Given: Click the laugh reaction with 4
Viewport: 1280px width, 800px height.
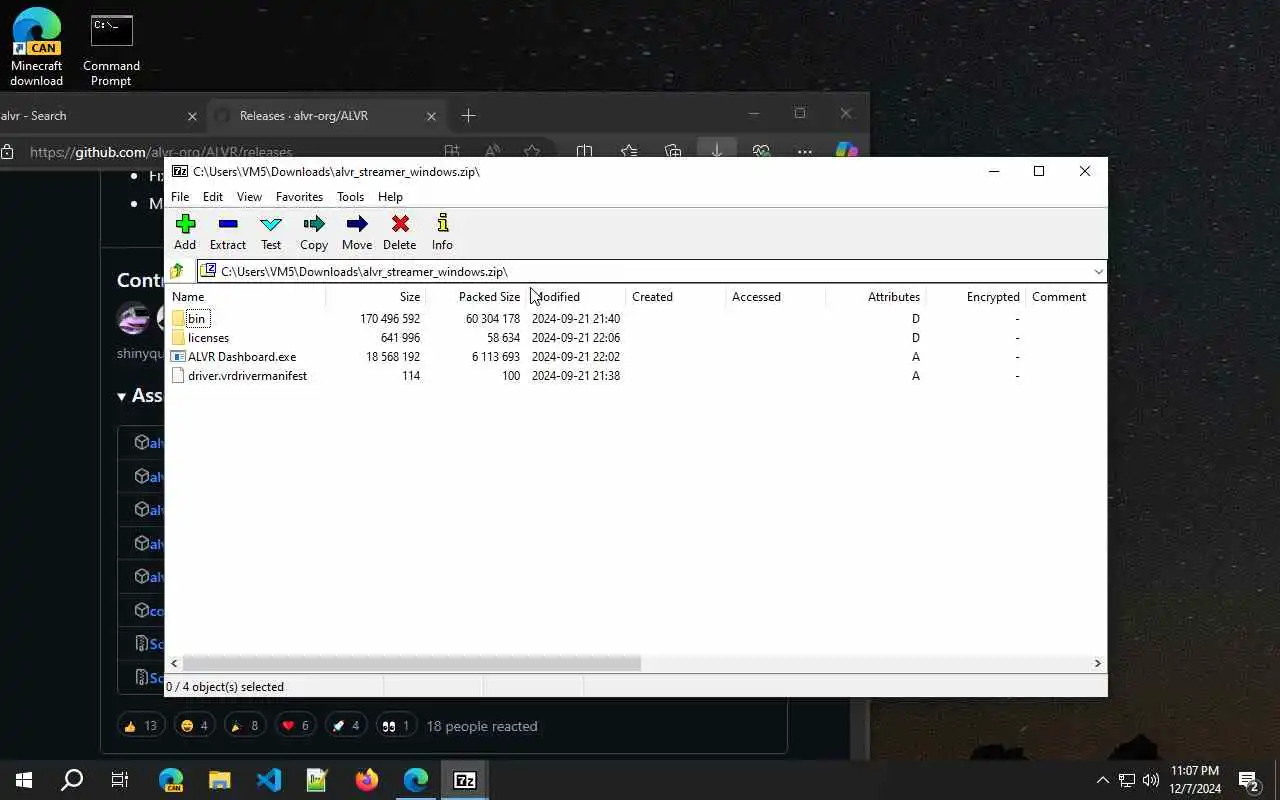Looking at the screenshot, I should point(194,726).
